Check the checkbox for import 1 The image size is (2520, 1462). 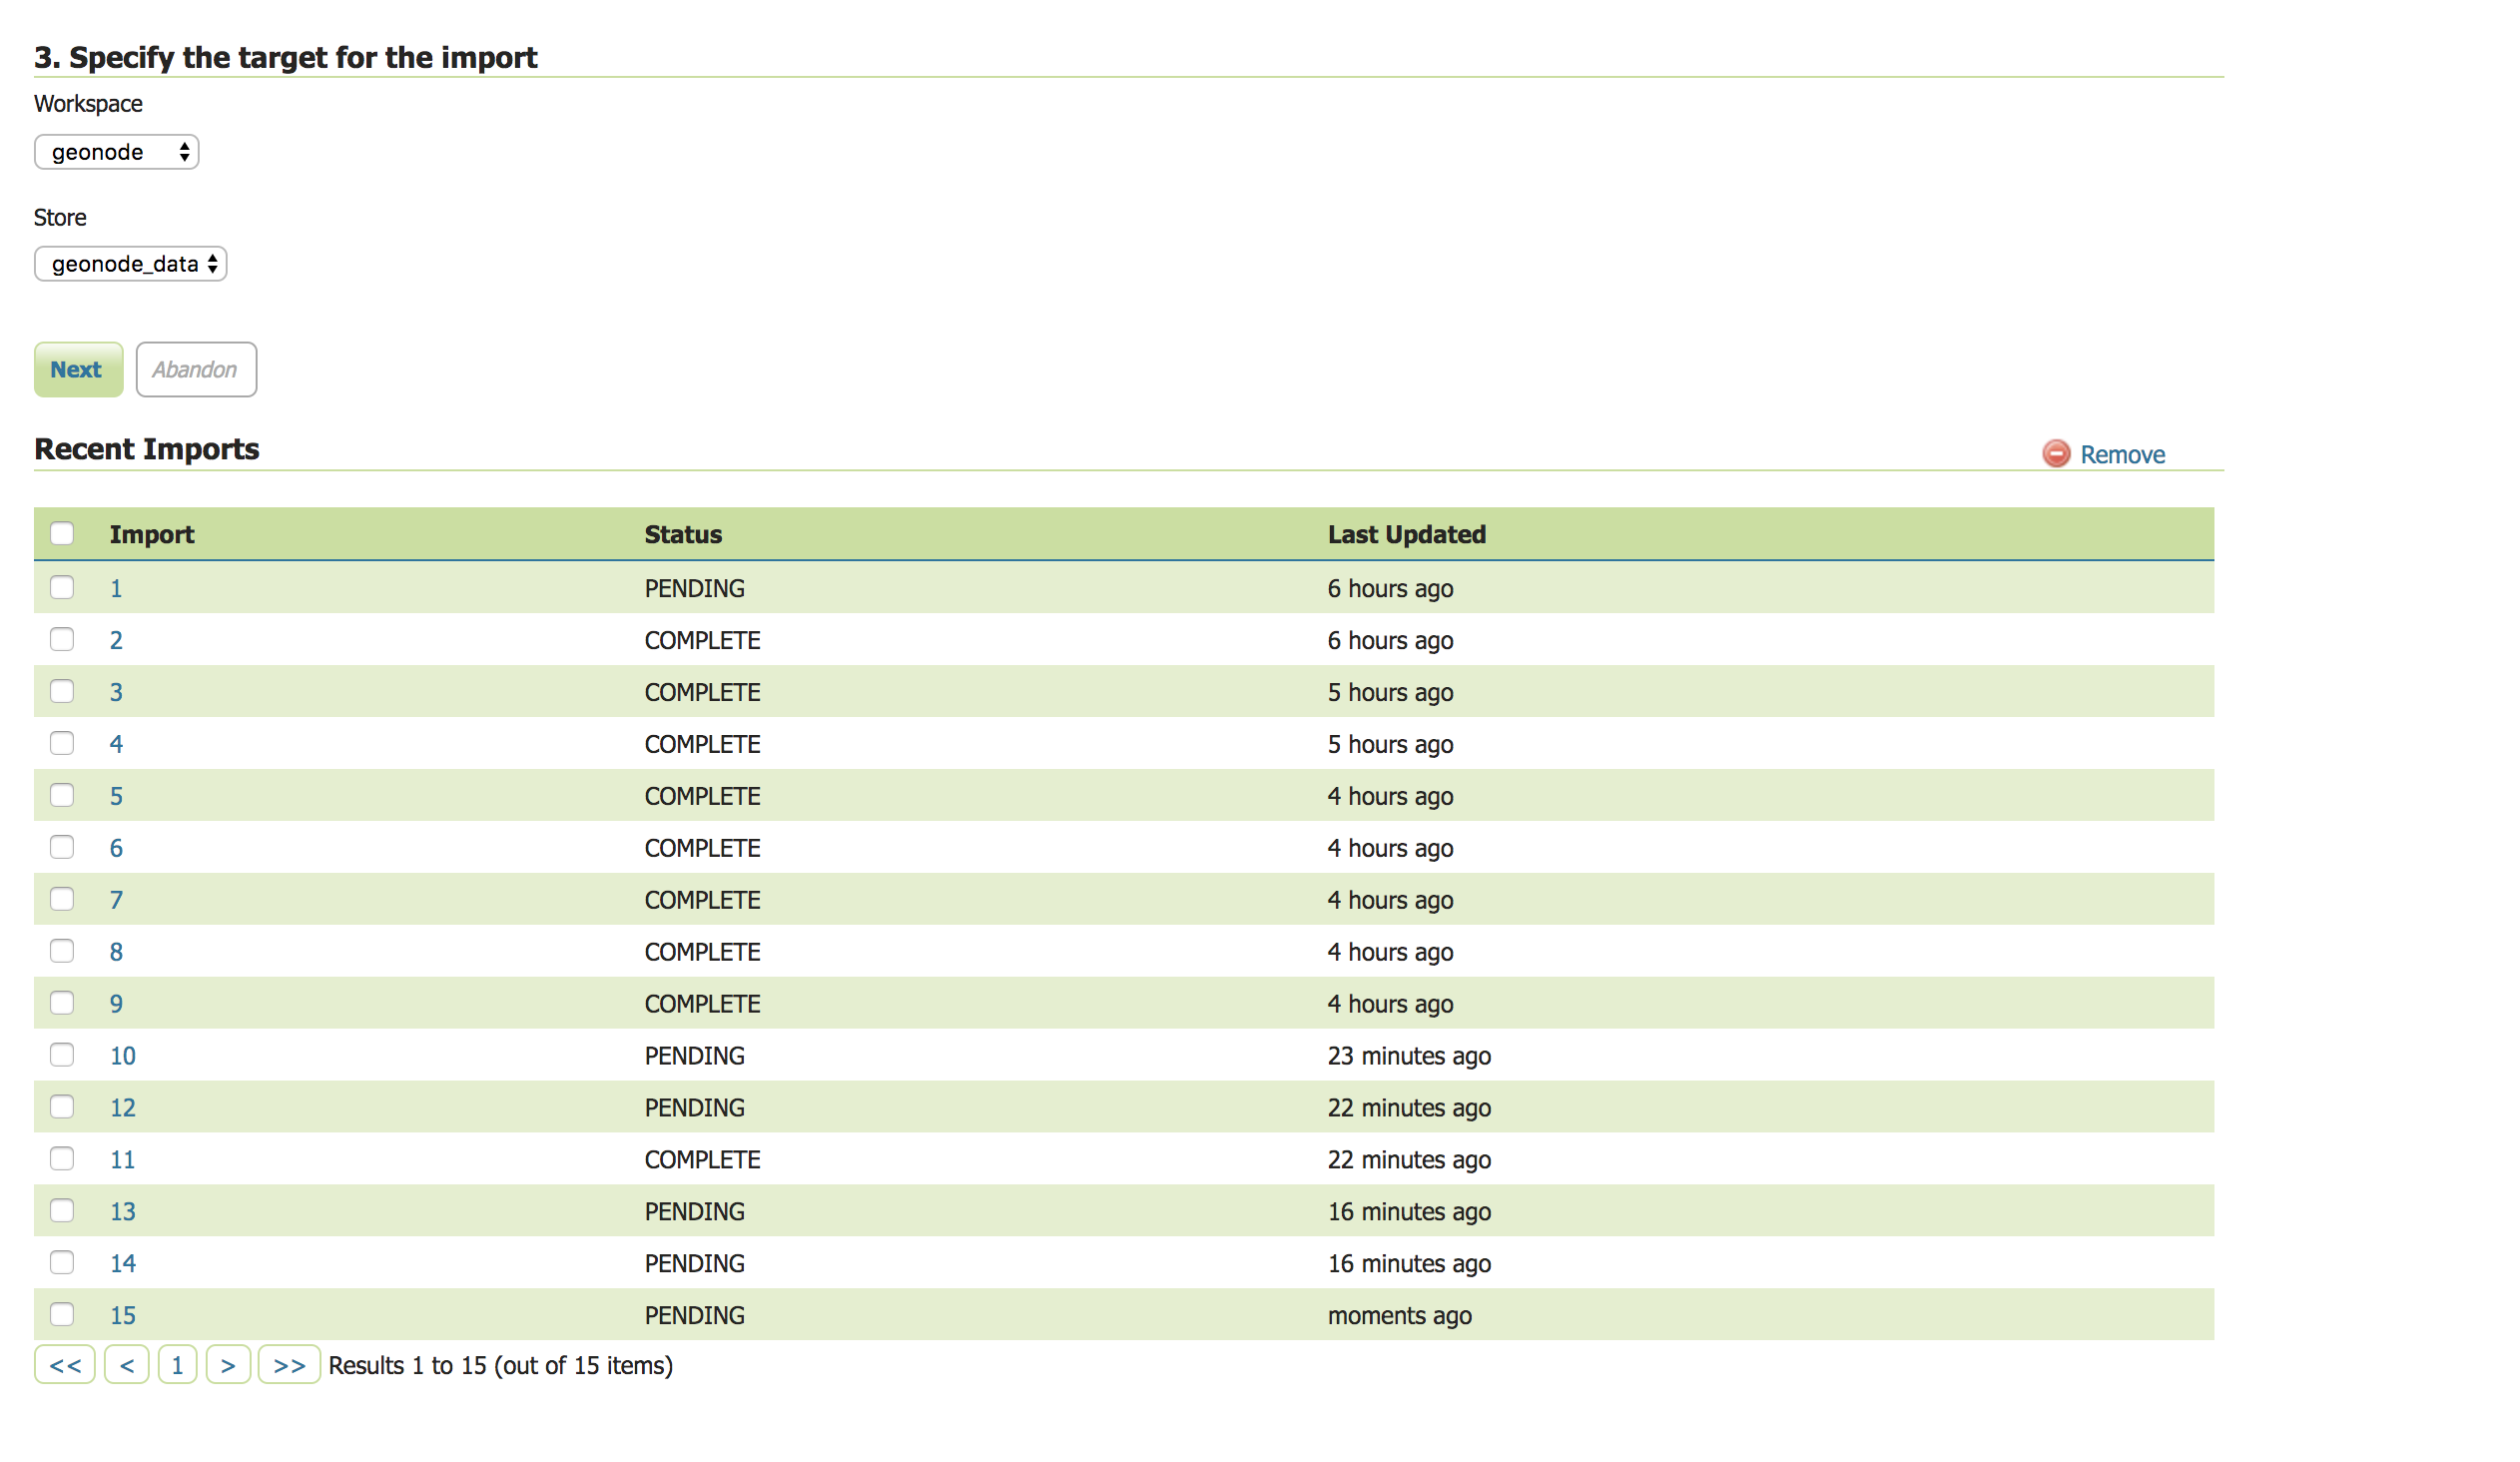pyautogui.click(x=62, y=588)
